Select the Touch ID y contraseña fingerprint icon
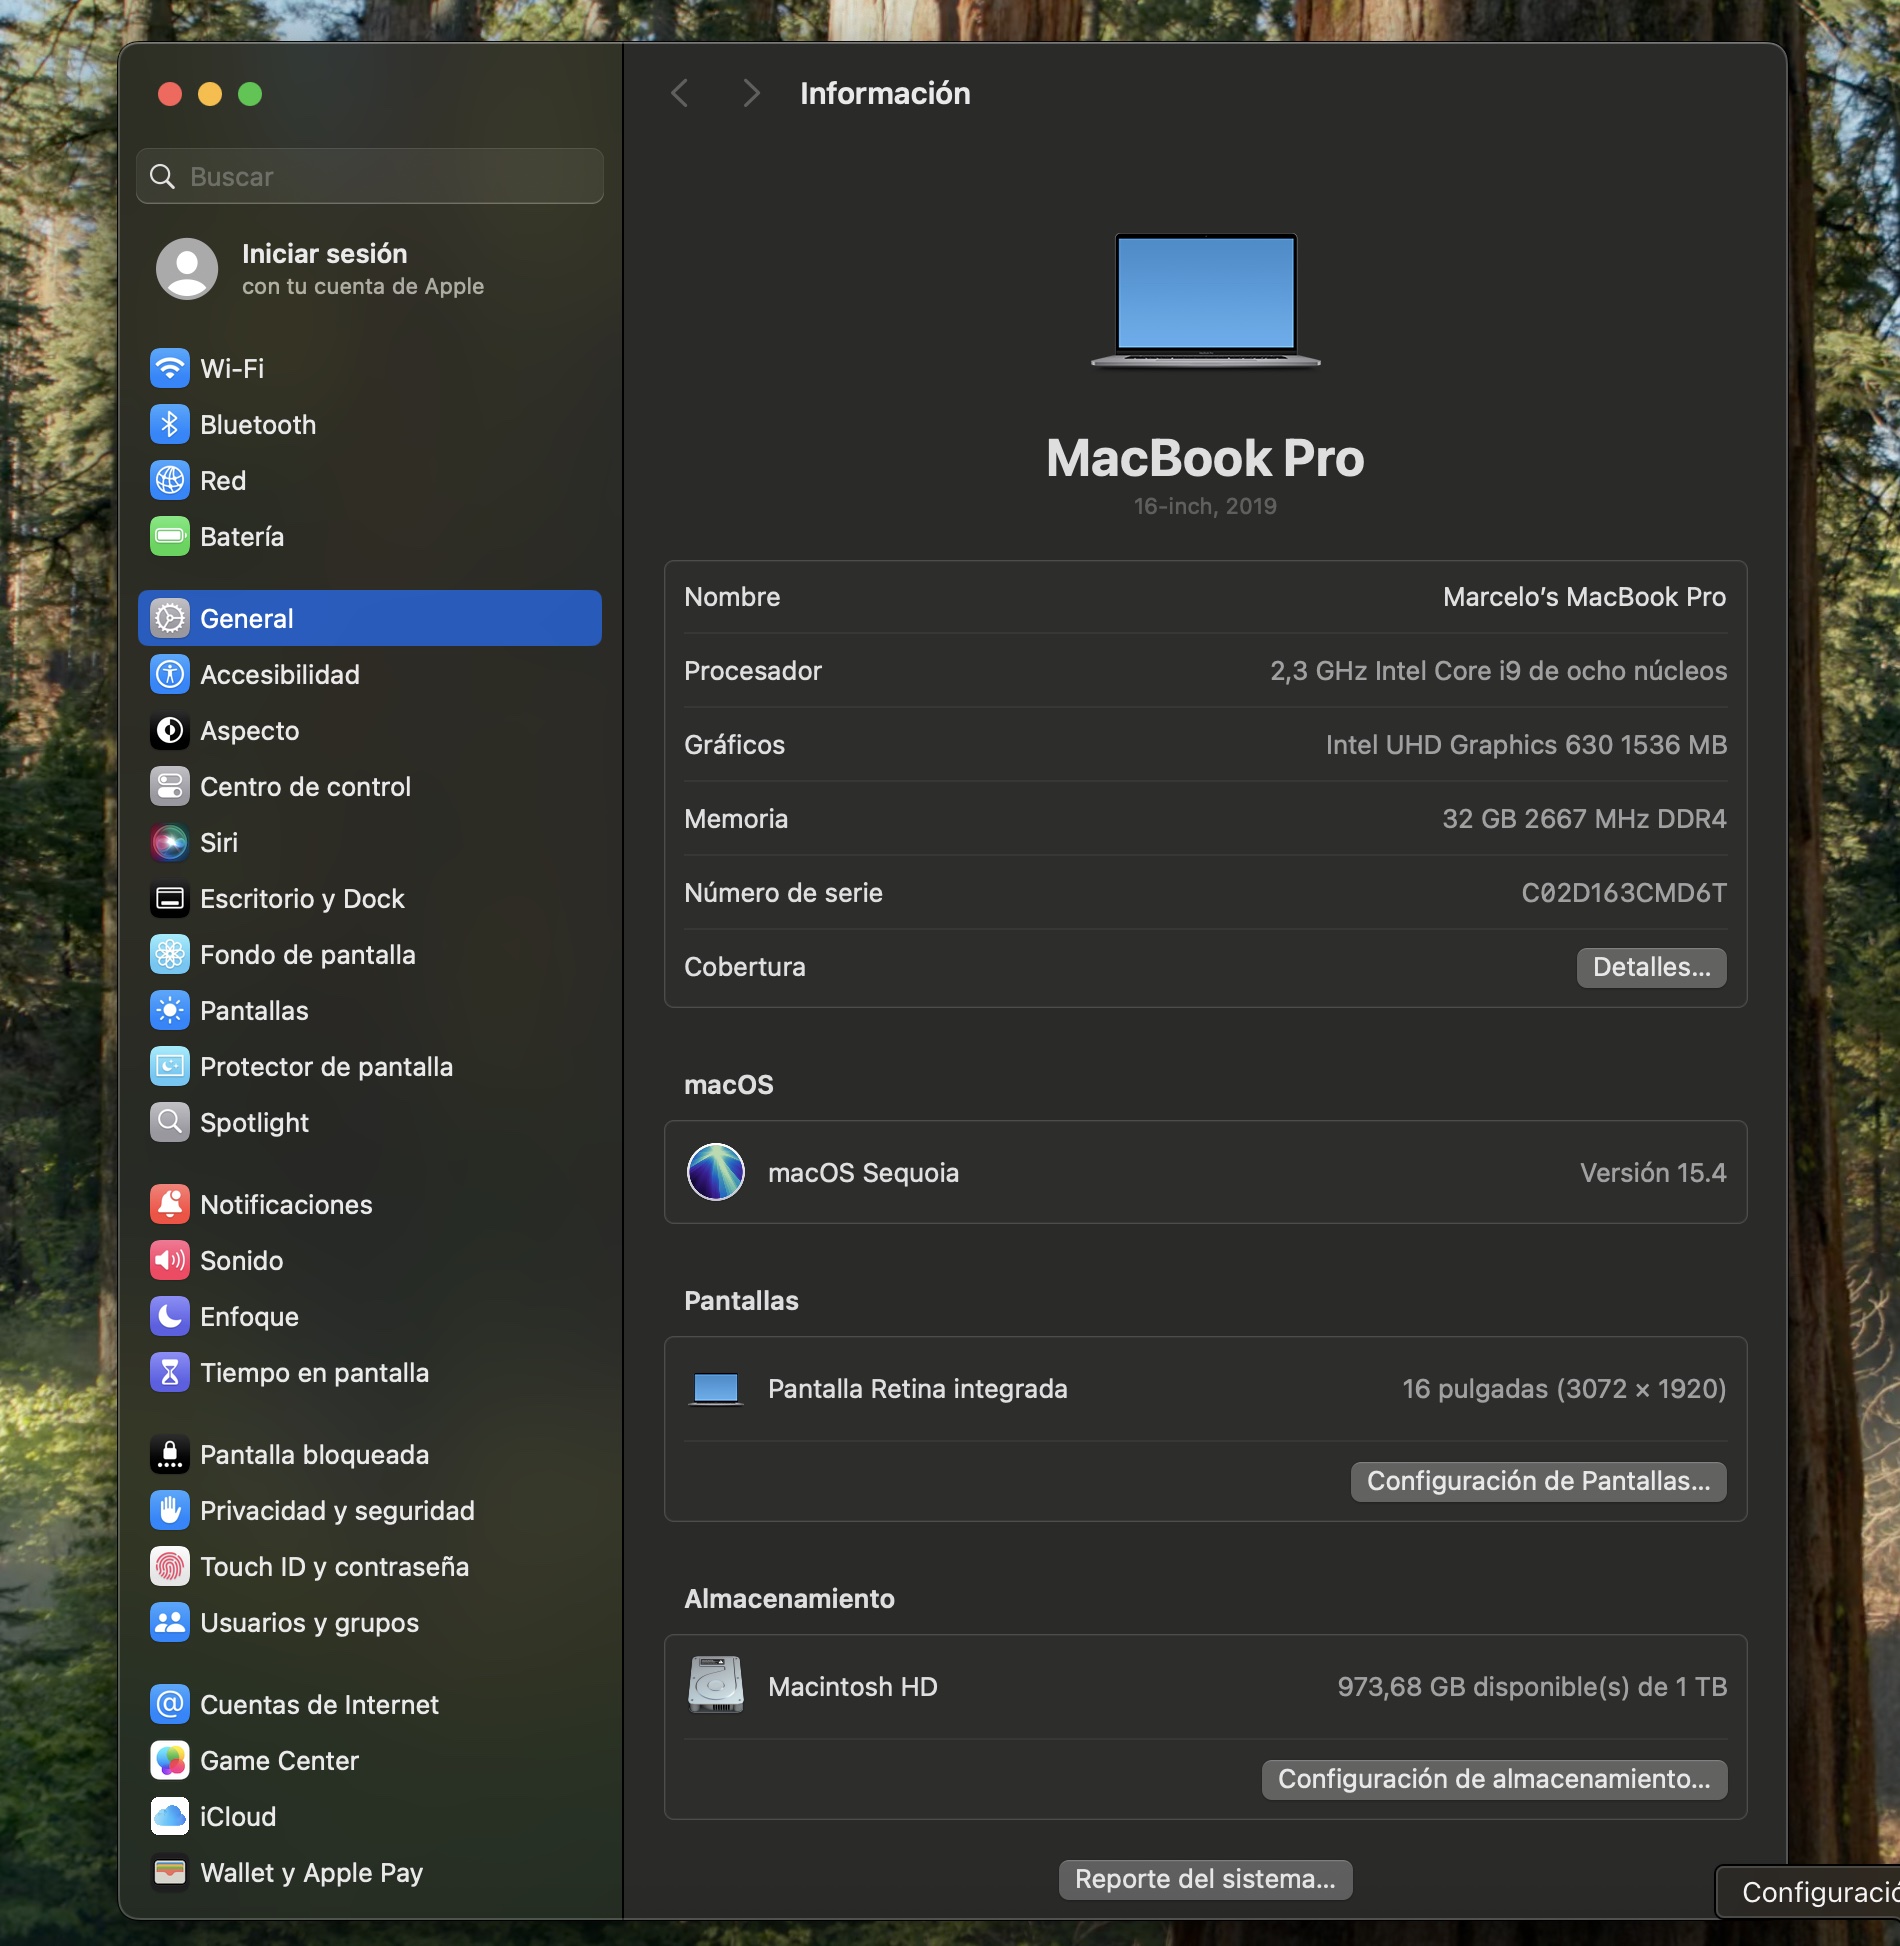 pos(169,1566)
